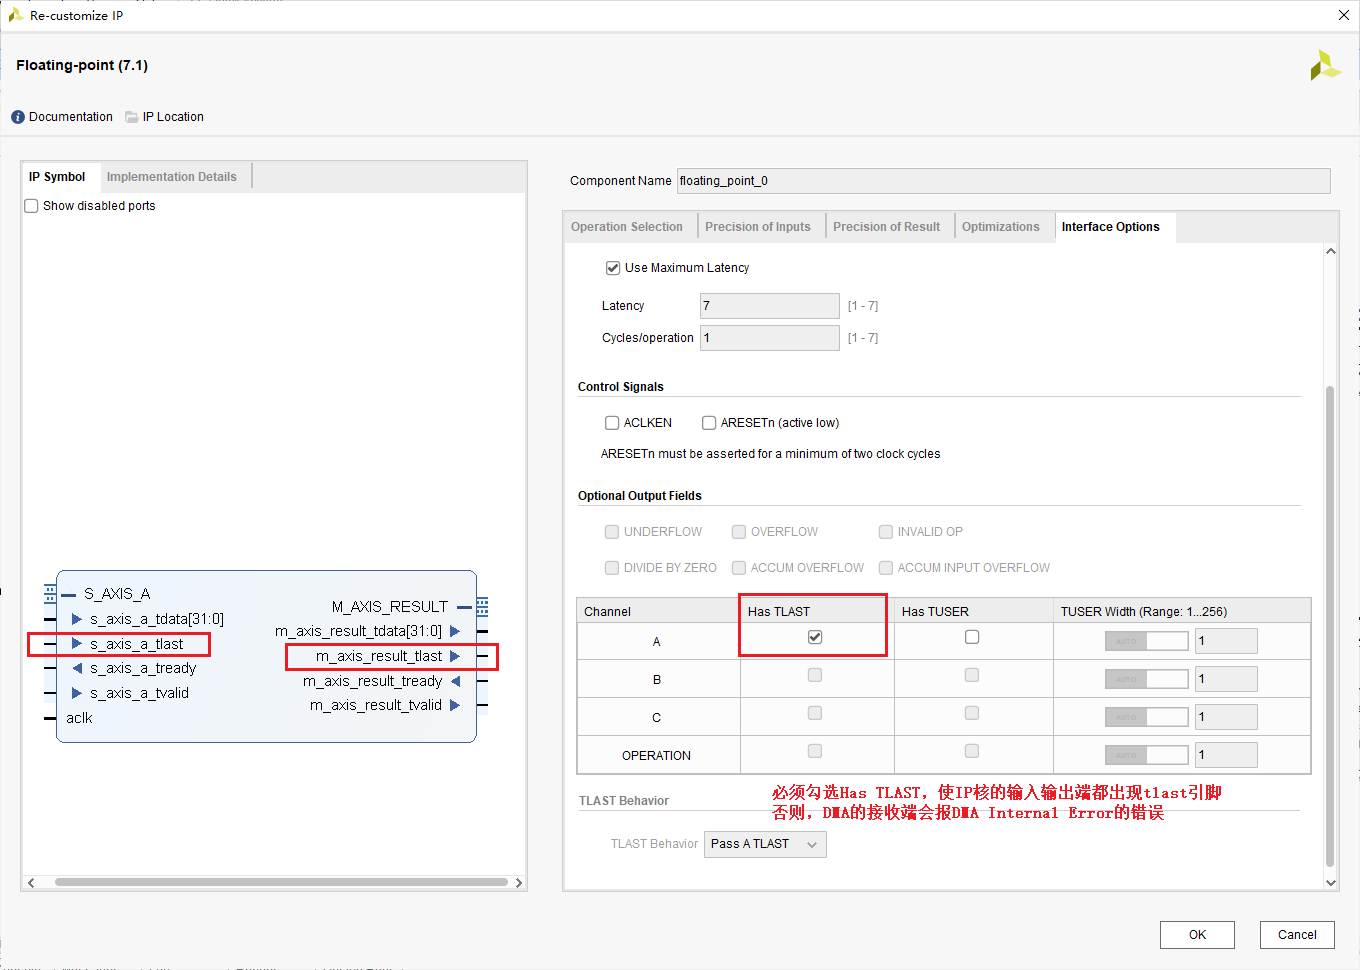Uncheck Has TLAST for channel A
The width and height of the screenshot is (1360, 970).
pos(814,636)
